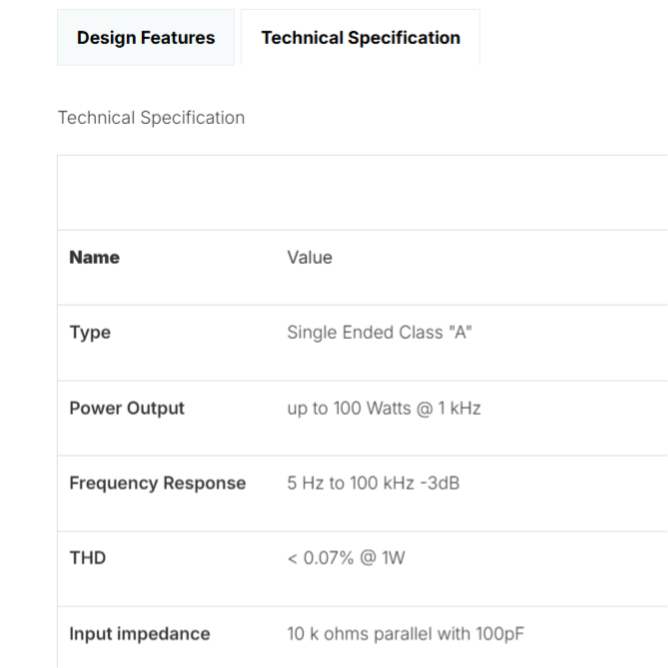Click "-3dB" in the Frequency Response value
The image size is (668, 668).
click(x=440, y=483)
